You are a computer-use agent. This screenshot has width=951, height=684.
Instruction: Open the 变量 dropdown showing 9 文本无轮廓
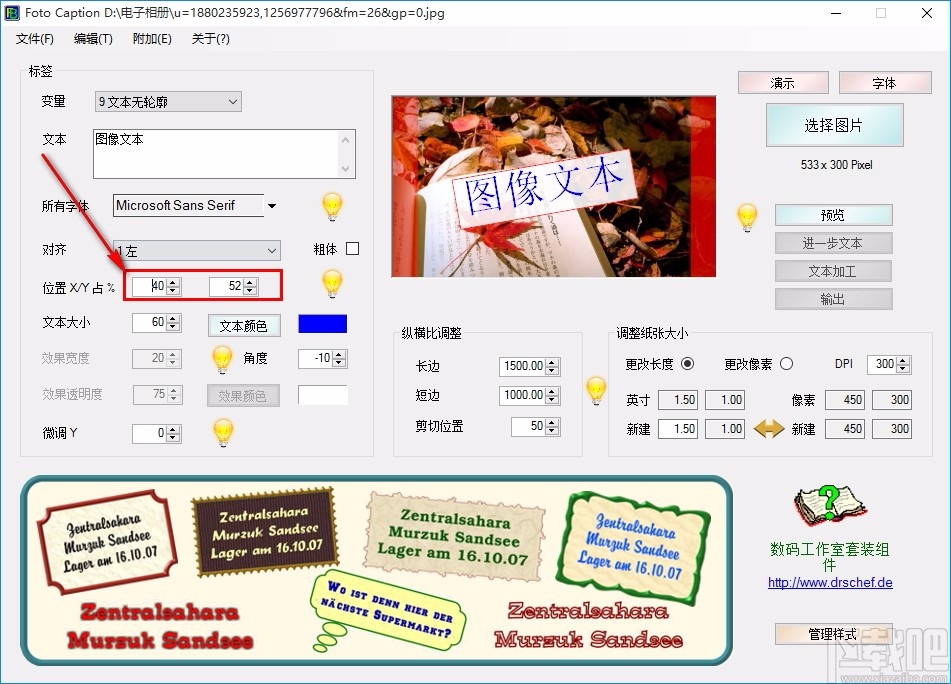(168, 102)
